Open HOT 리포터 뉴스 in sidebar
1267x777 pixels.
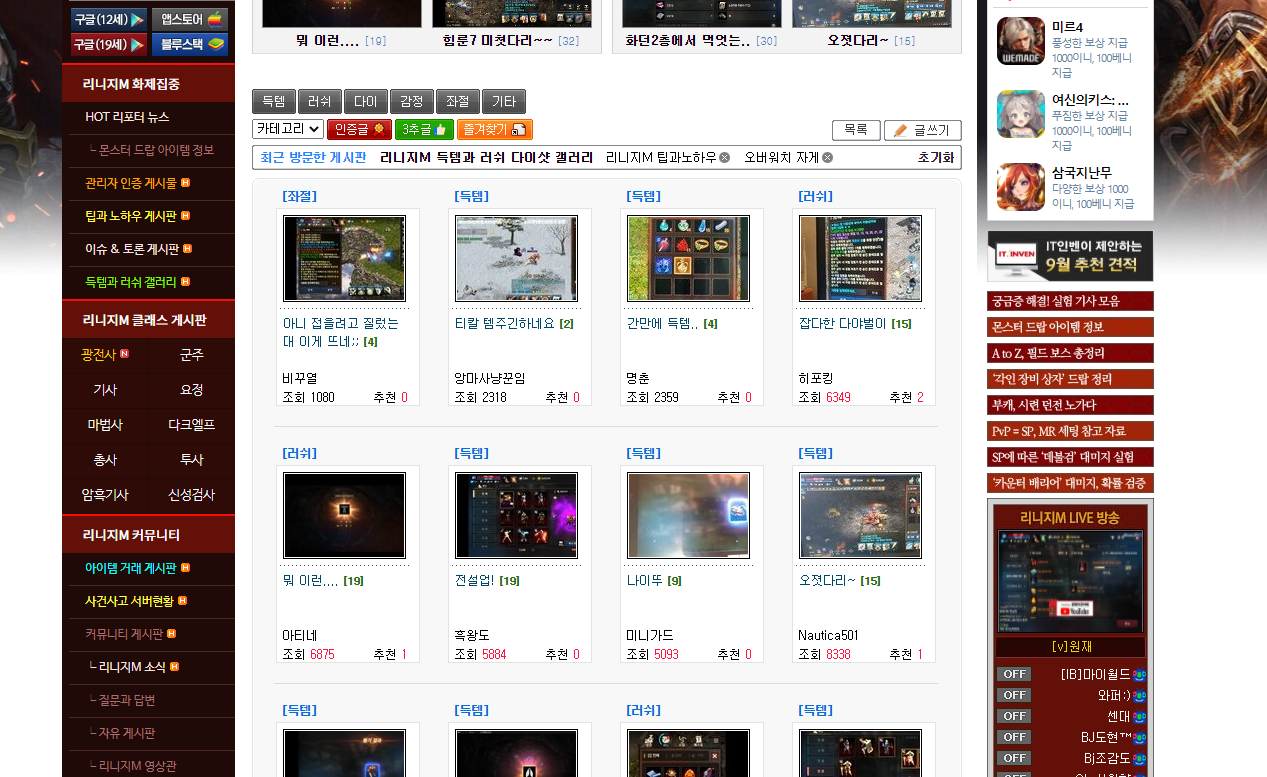coord(127,117)
